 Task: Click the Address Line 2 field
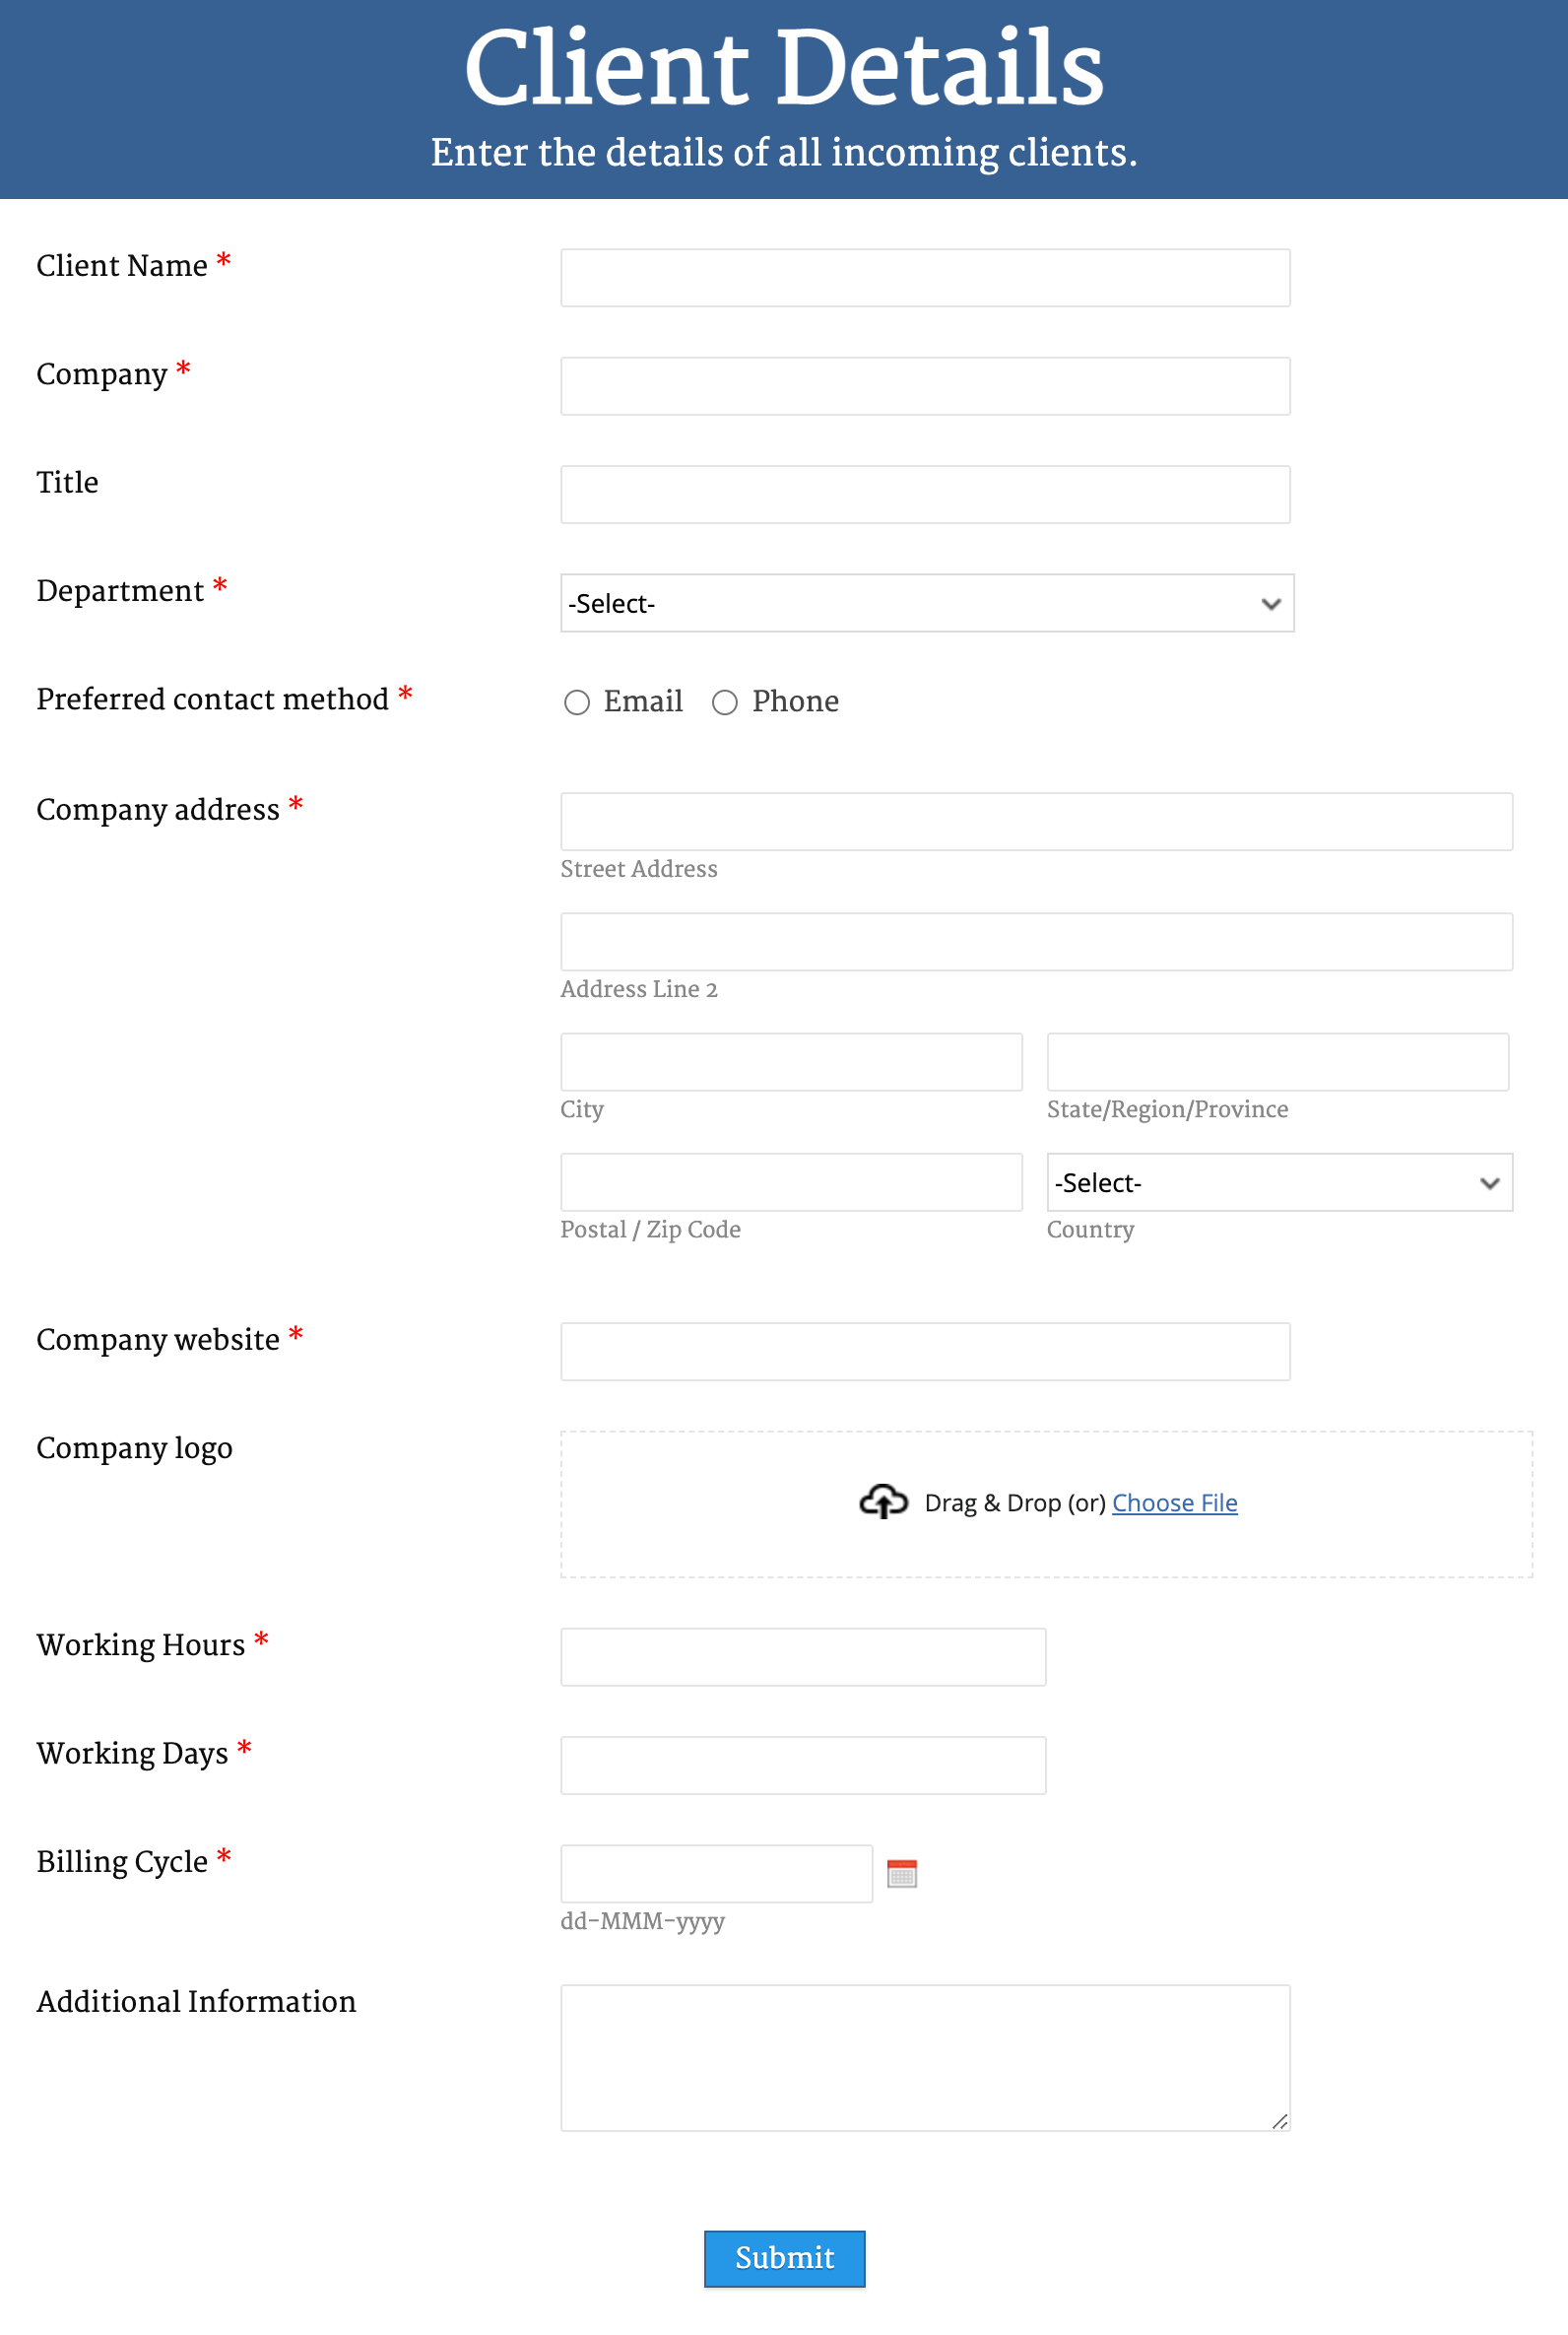coord(1035,942)
